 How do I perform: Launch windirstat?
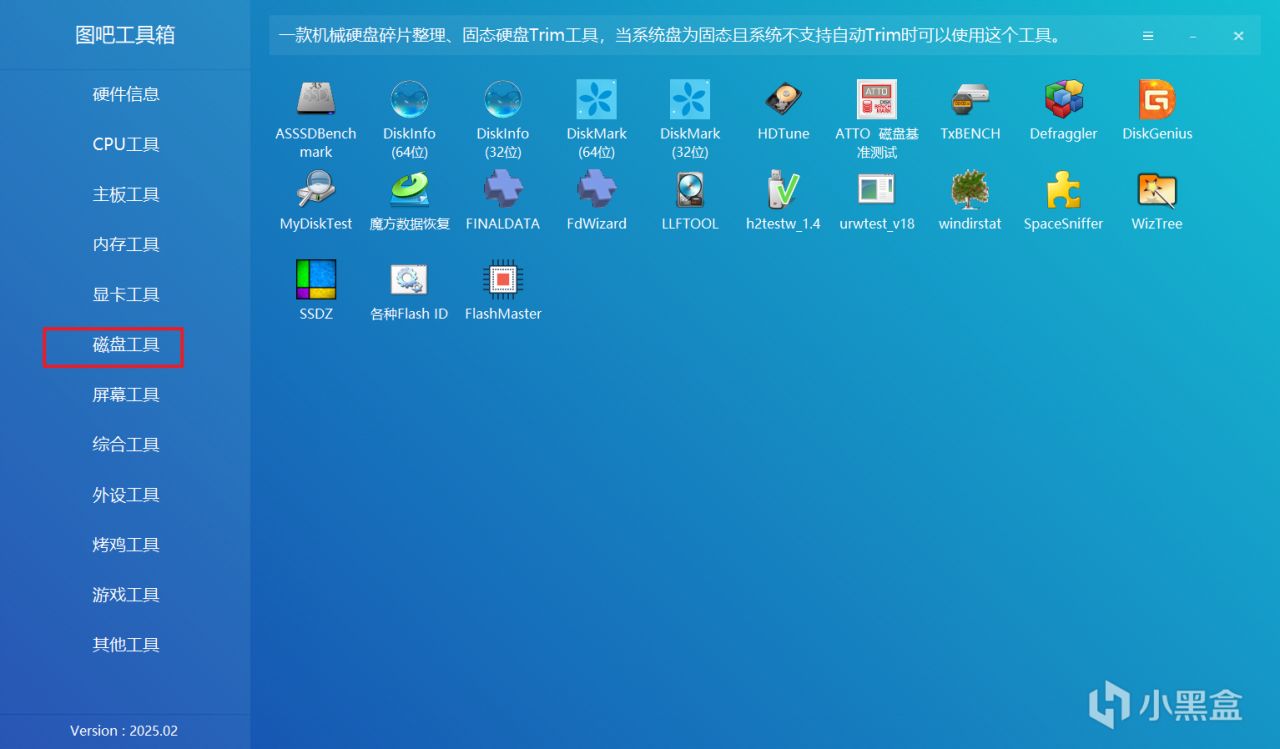970,201
